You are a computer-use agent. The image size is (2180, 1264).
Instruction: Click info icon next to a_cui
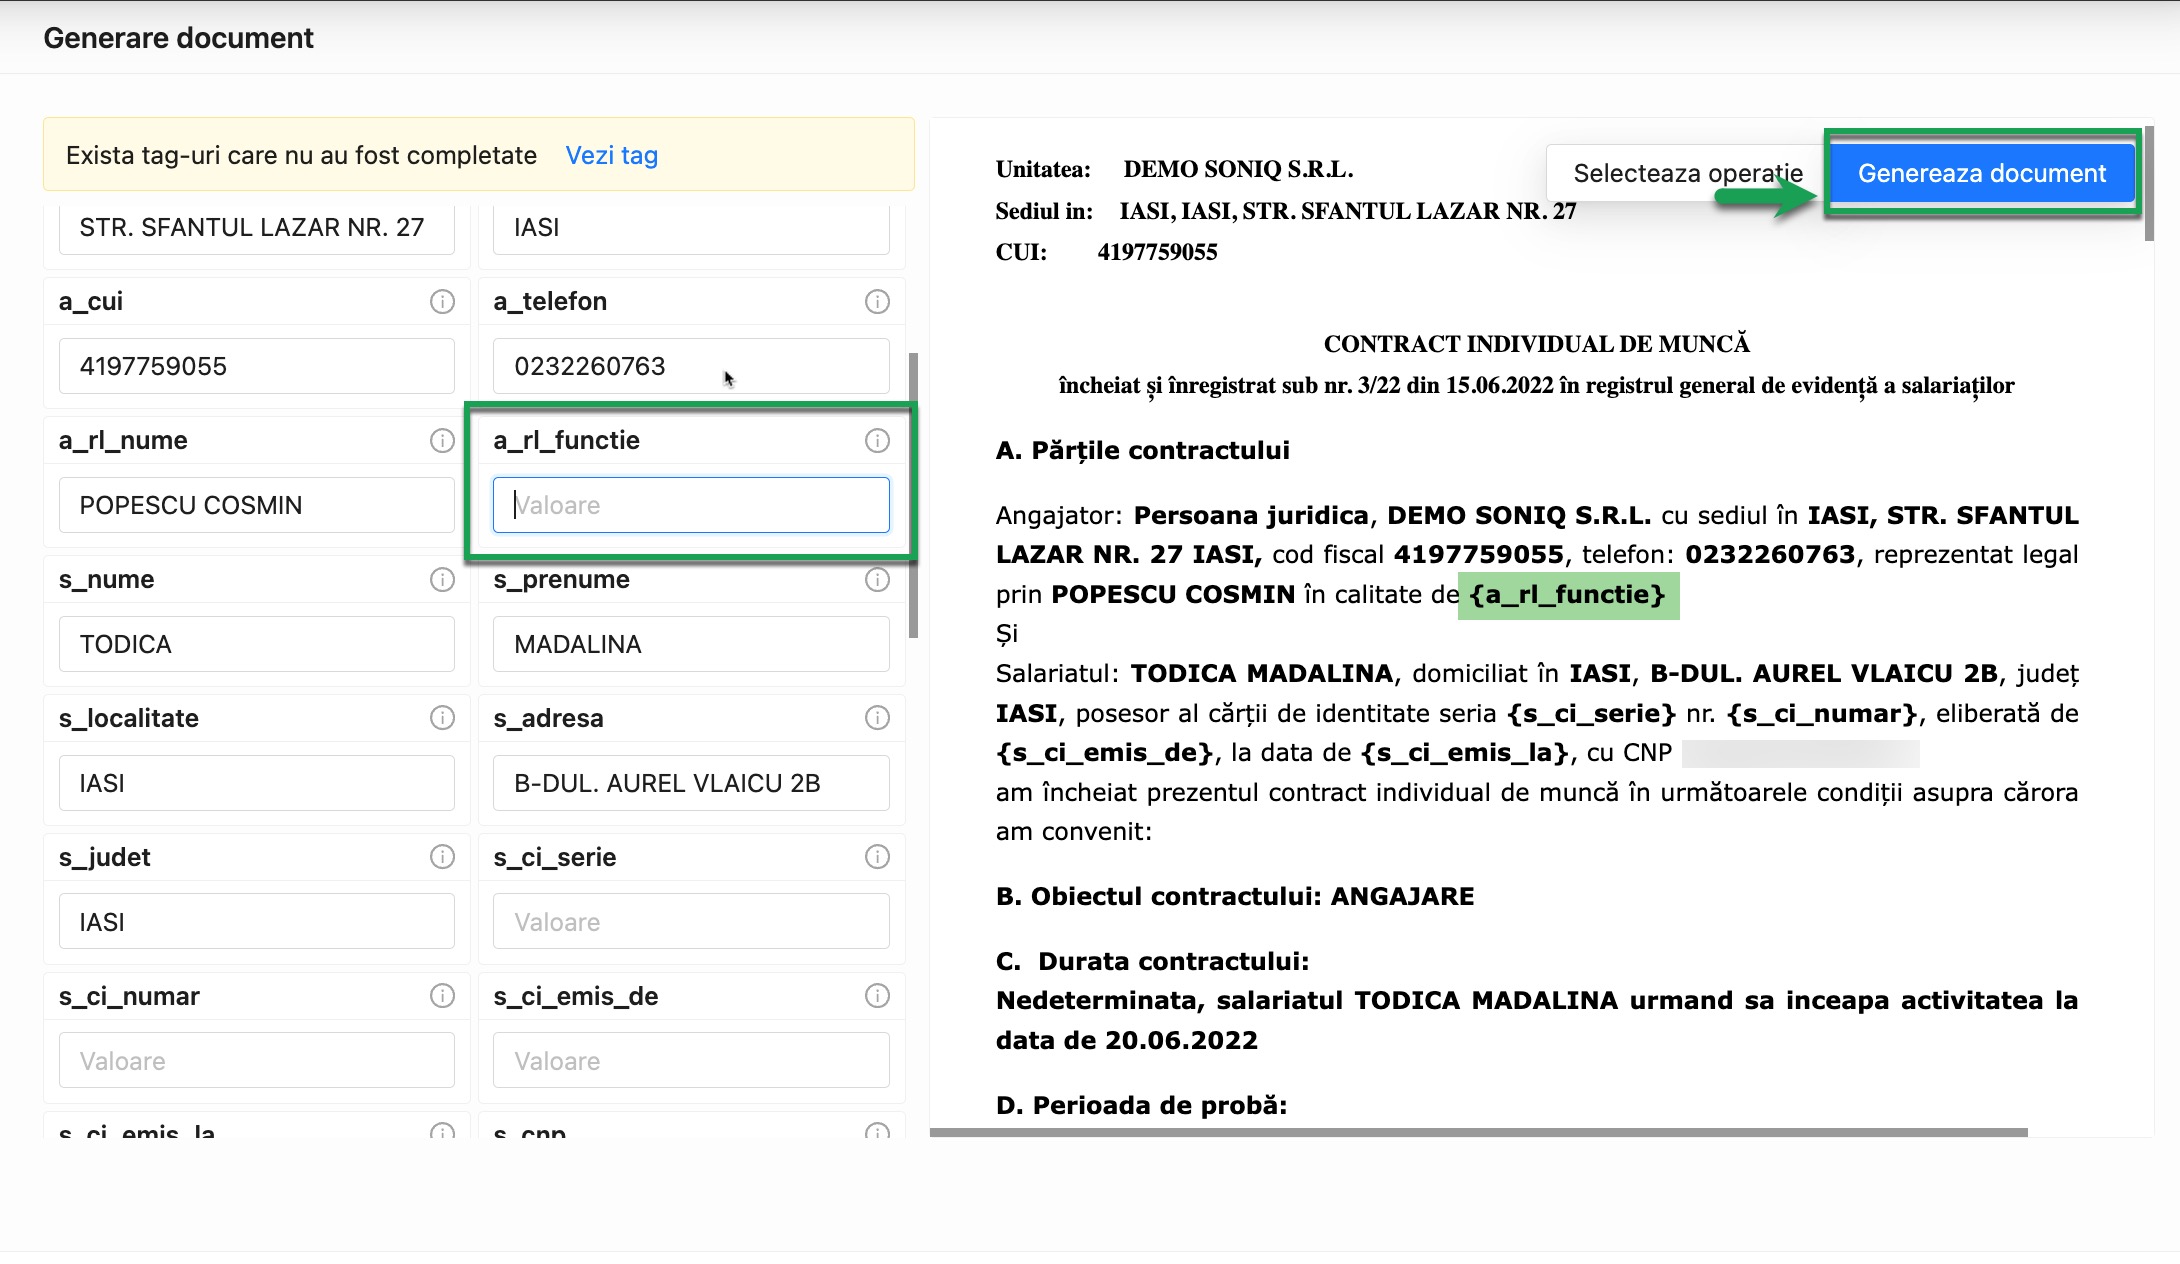pyautogui.click(x=442, y=301)
